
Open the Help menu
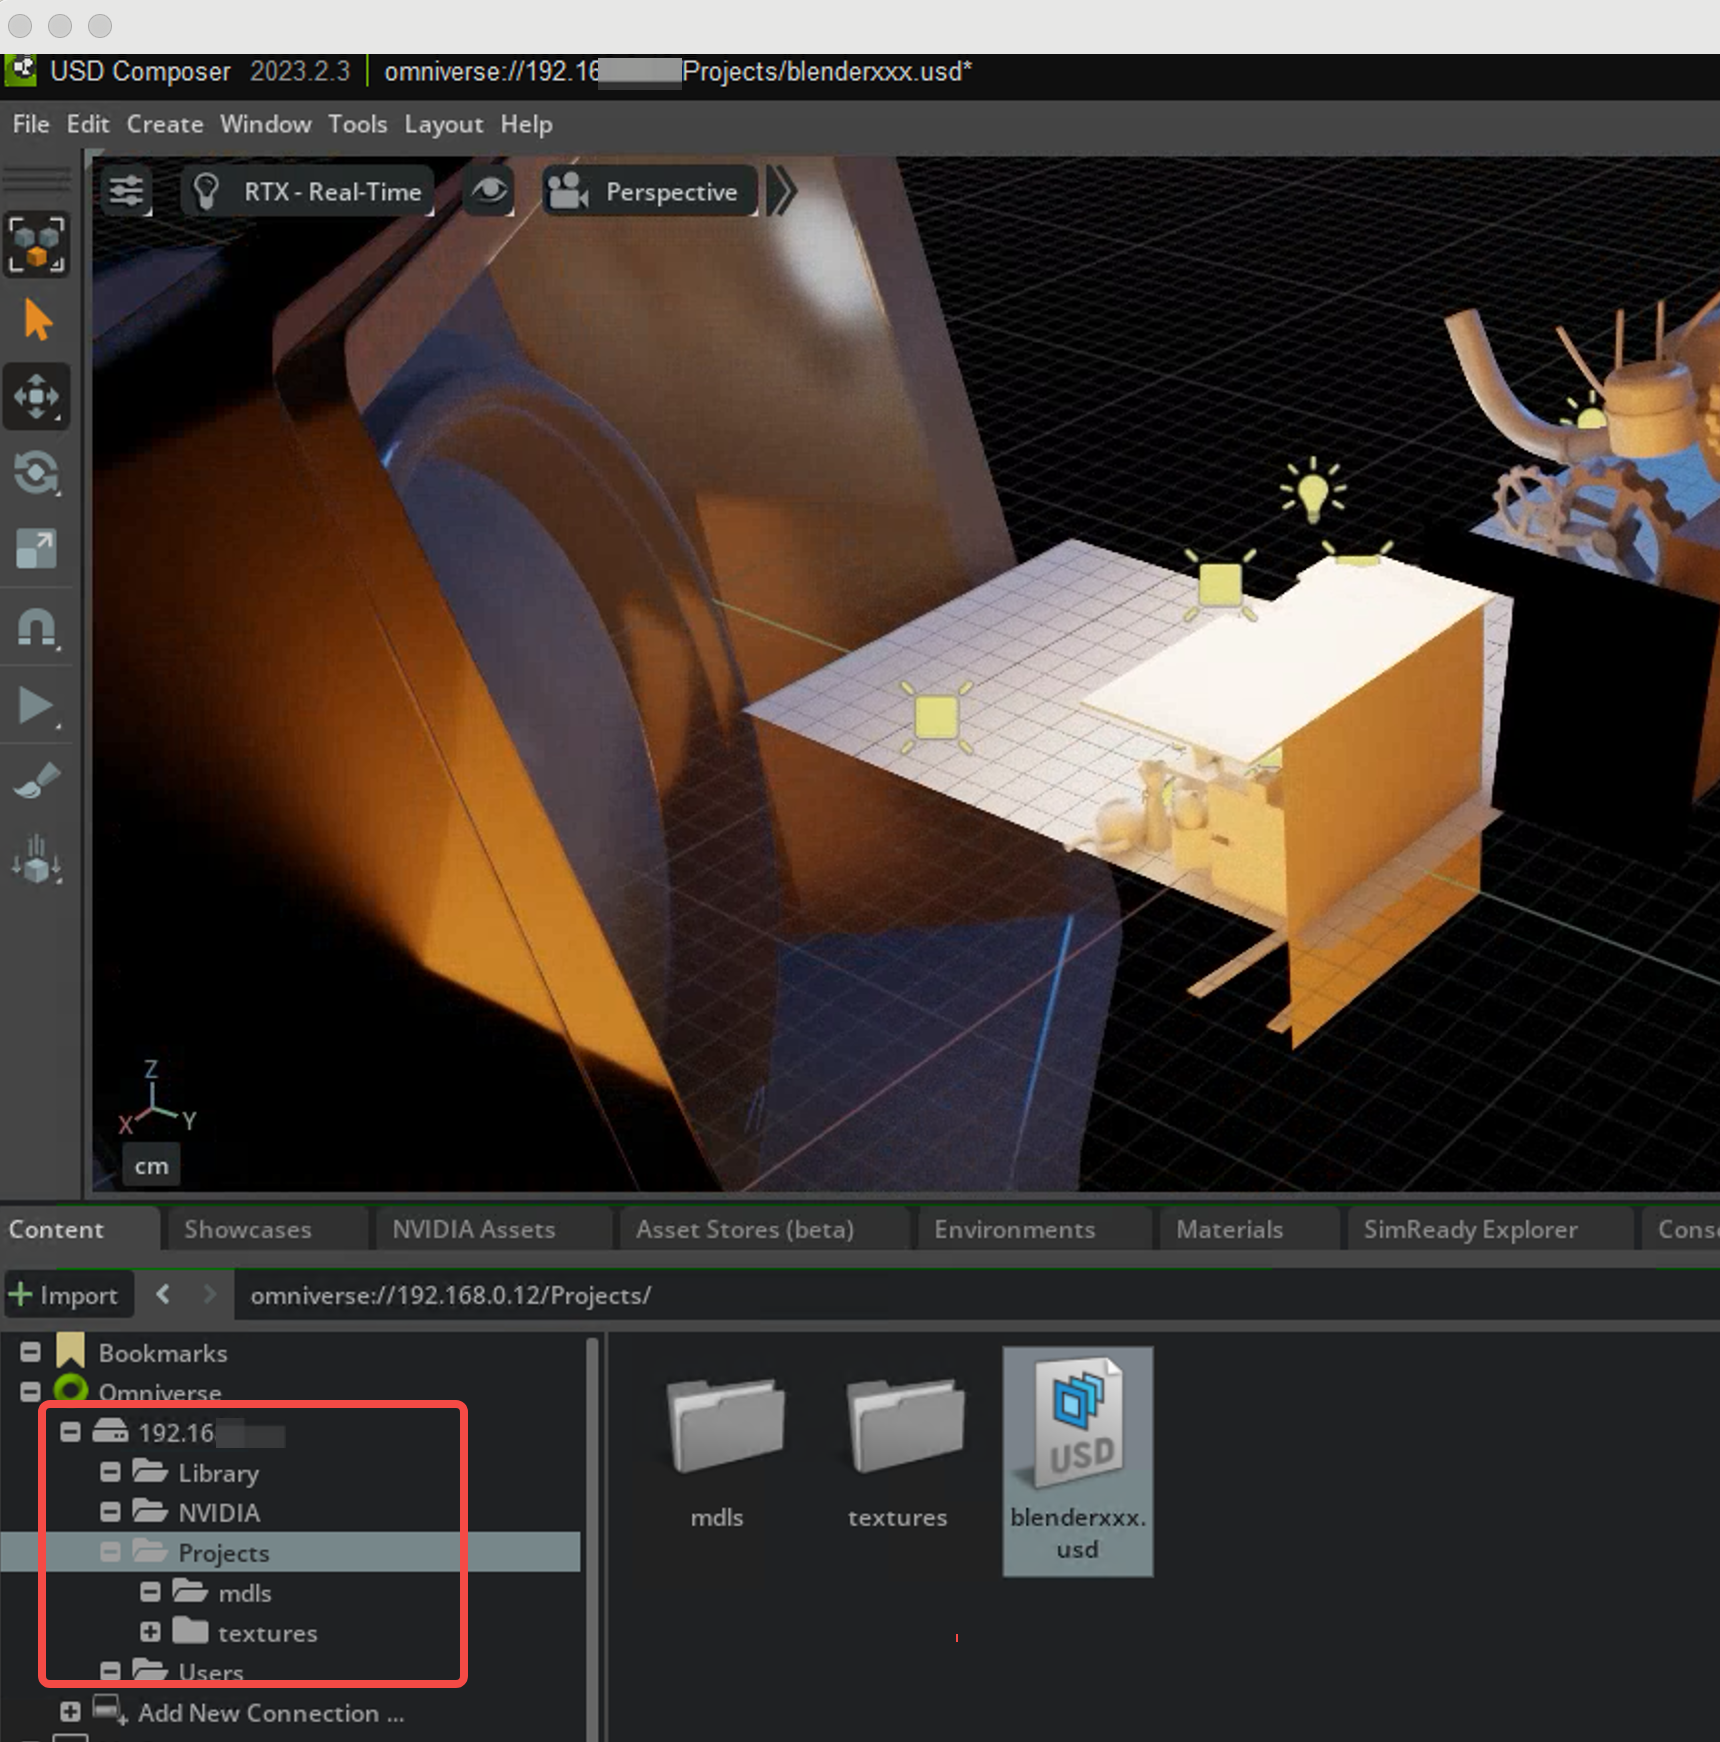[x=527, y=124]
